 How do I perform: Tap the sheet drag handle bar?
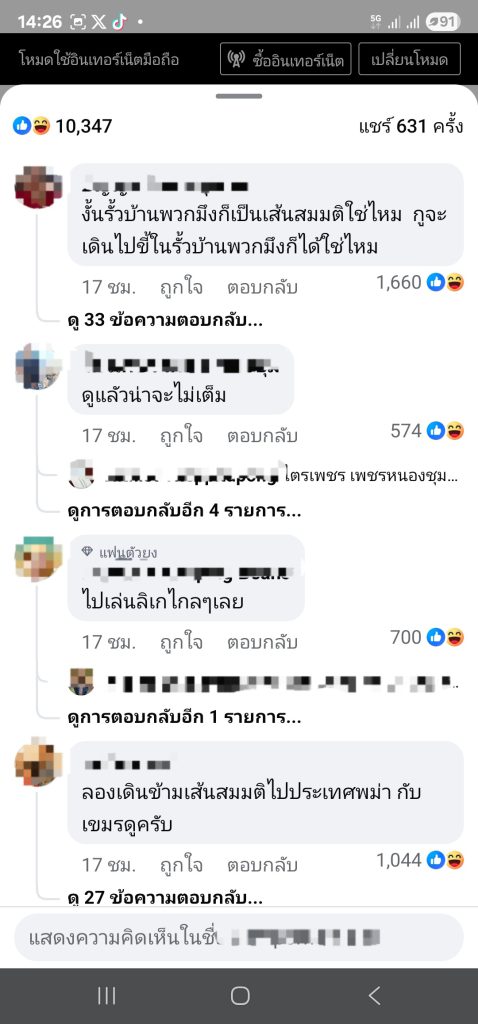tap(239, 96)
